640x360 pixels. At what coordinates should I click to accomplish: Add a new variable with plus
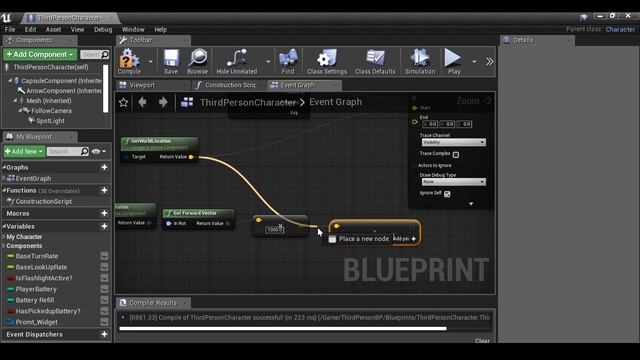coord(104,226)
